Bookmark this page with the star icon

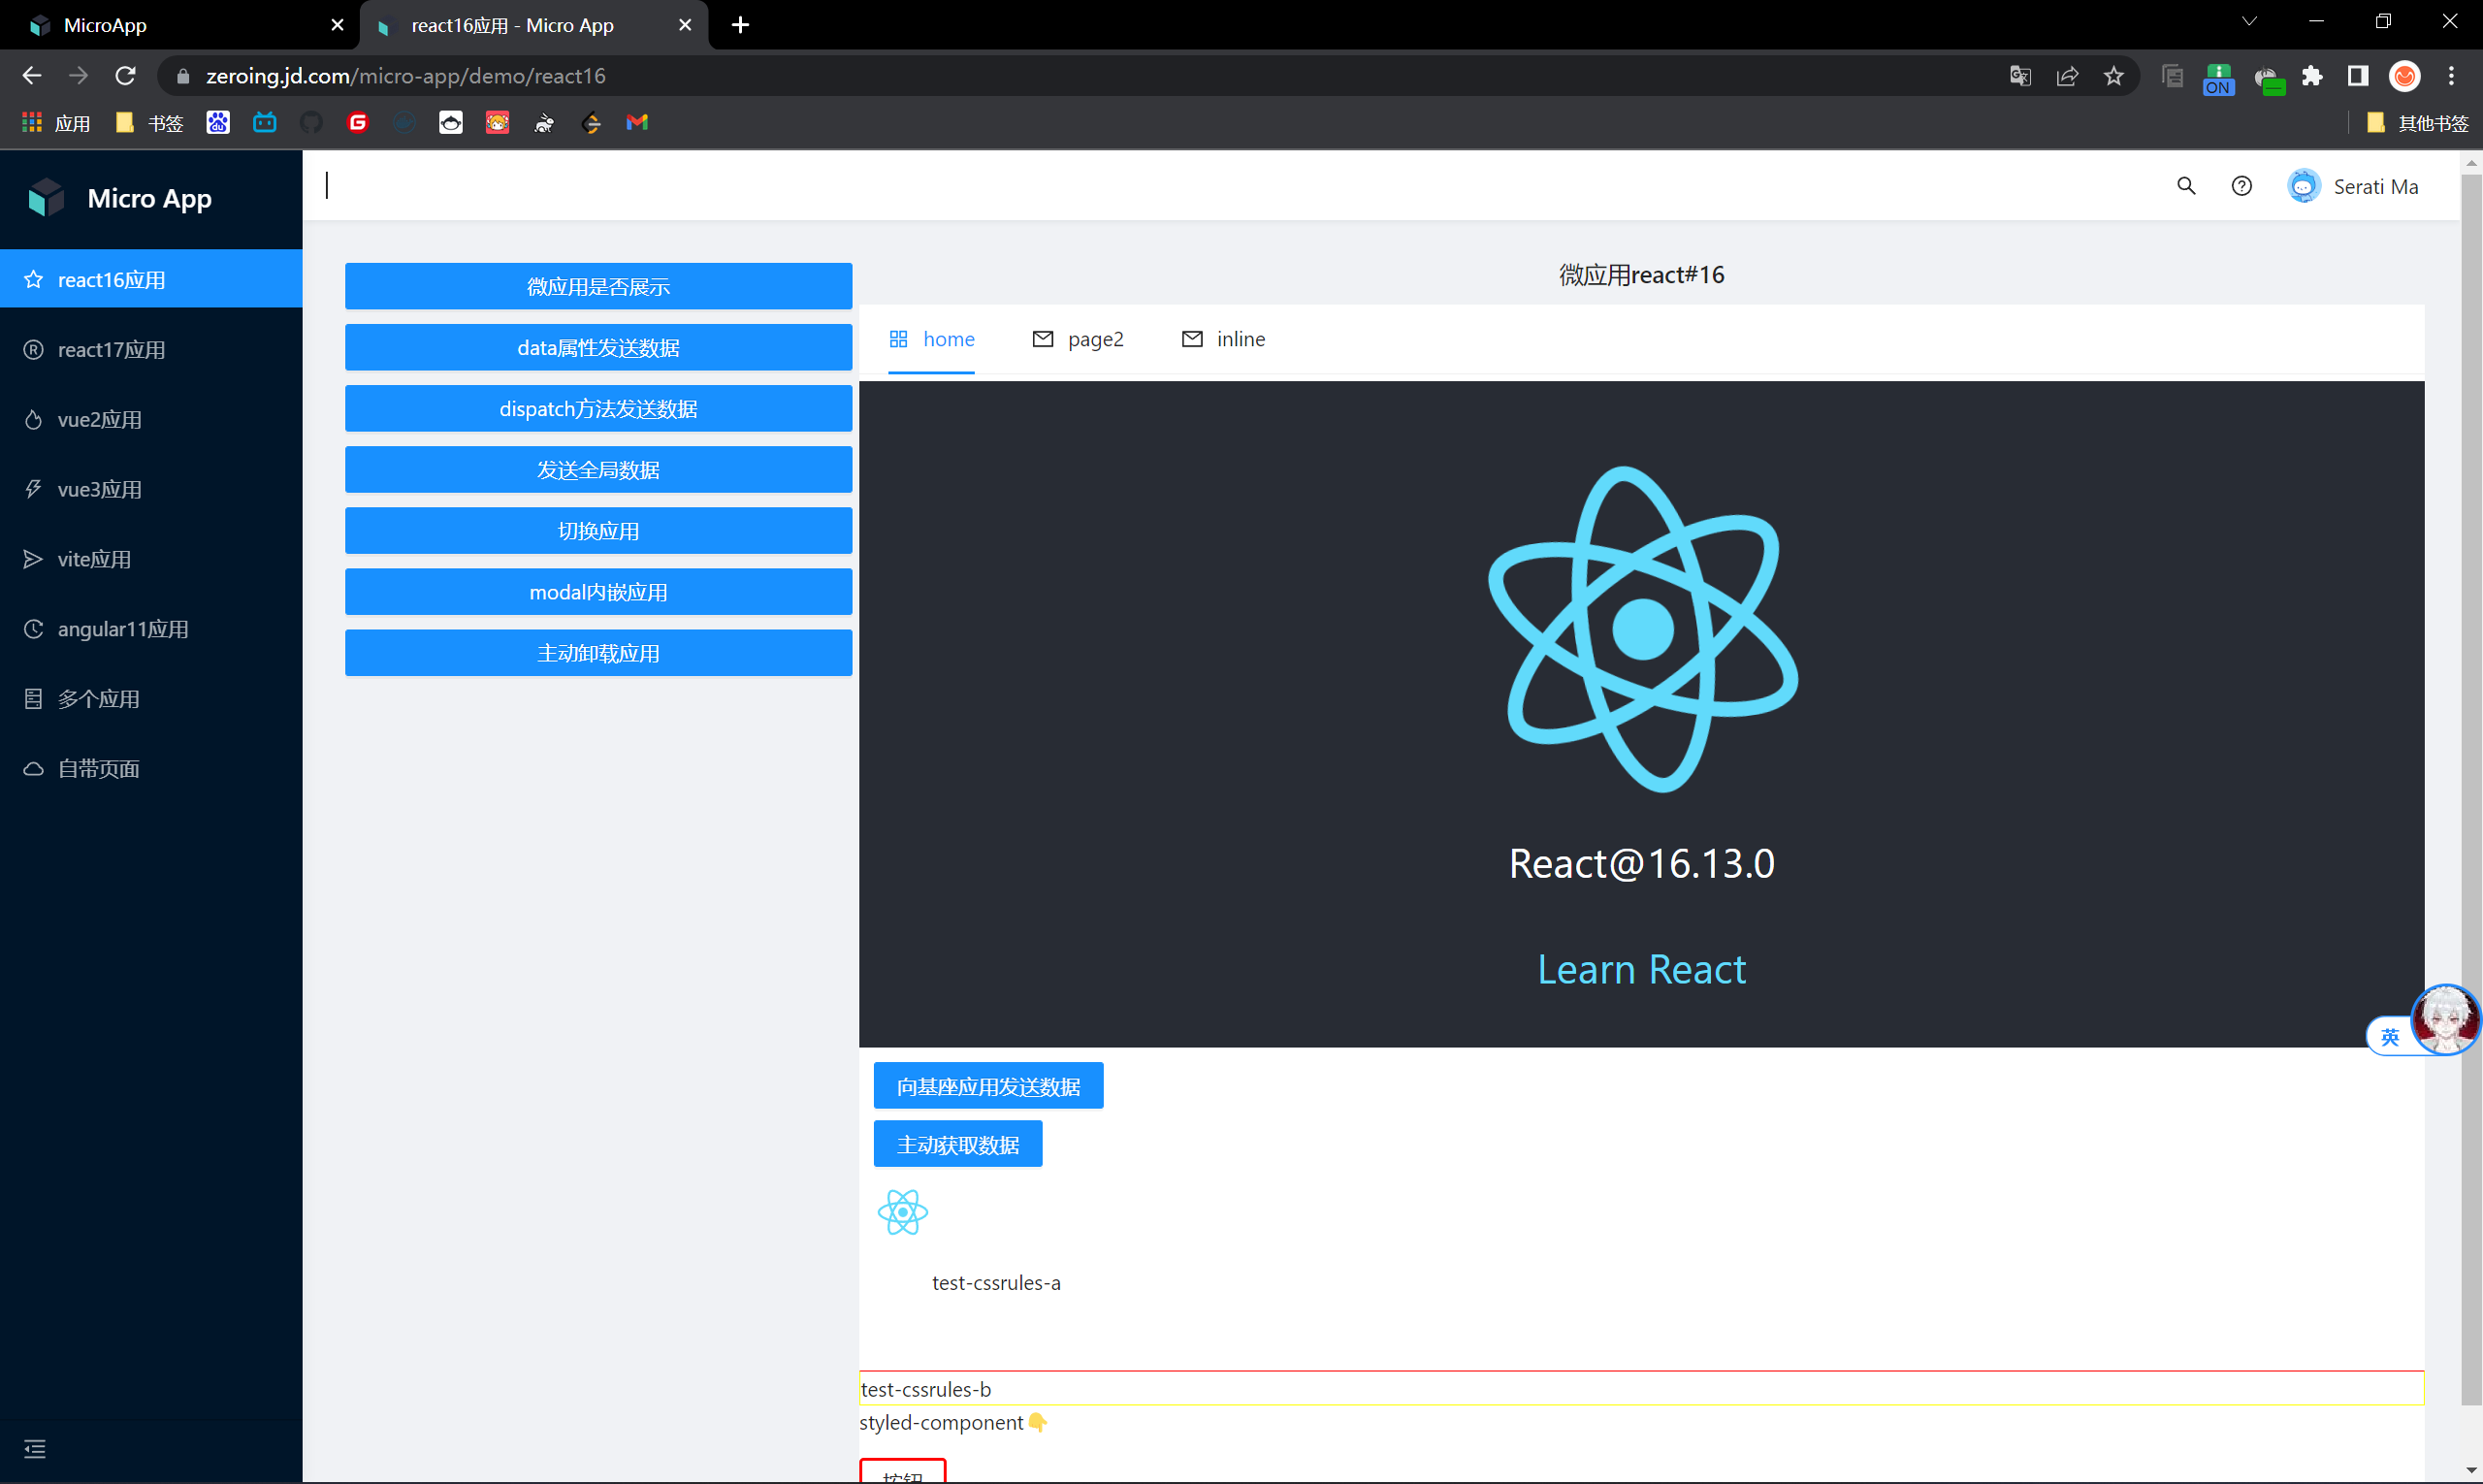tap(2113, 76)
